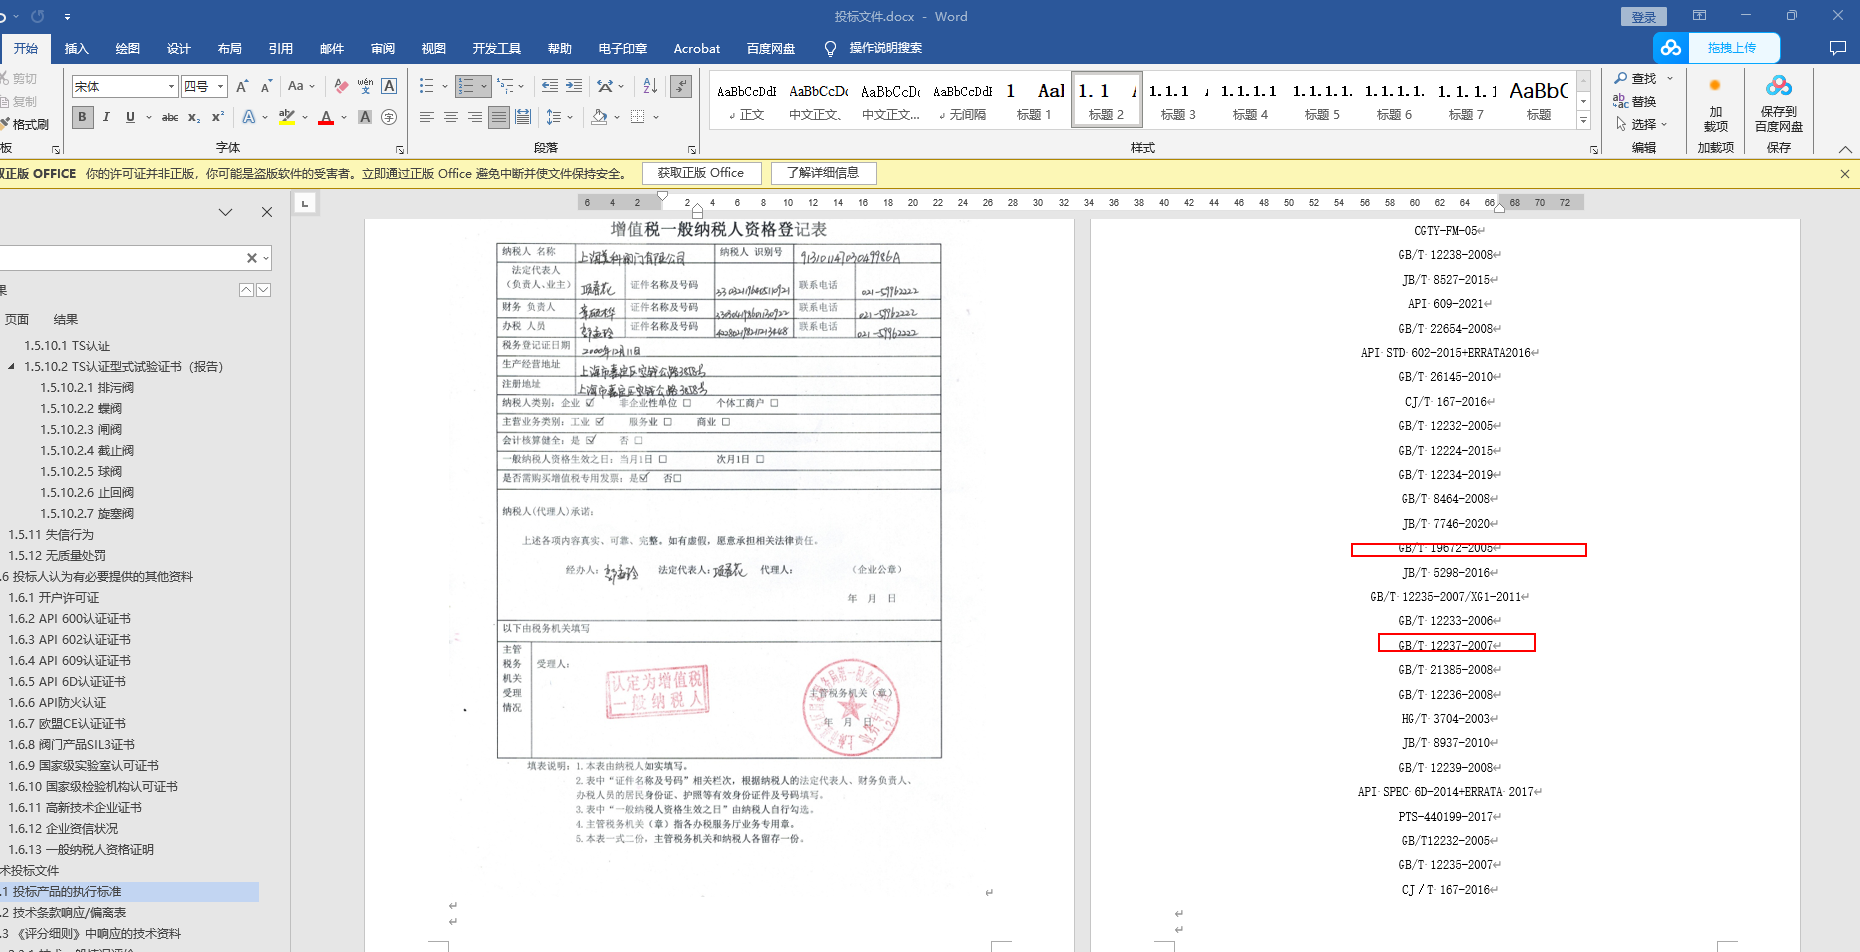
Task: Click the 登录 (sign in) button
Action: (1644, 17)
